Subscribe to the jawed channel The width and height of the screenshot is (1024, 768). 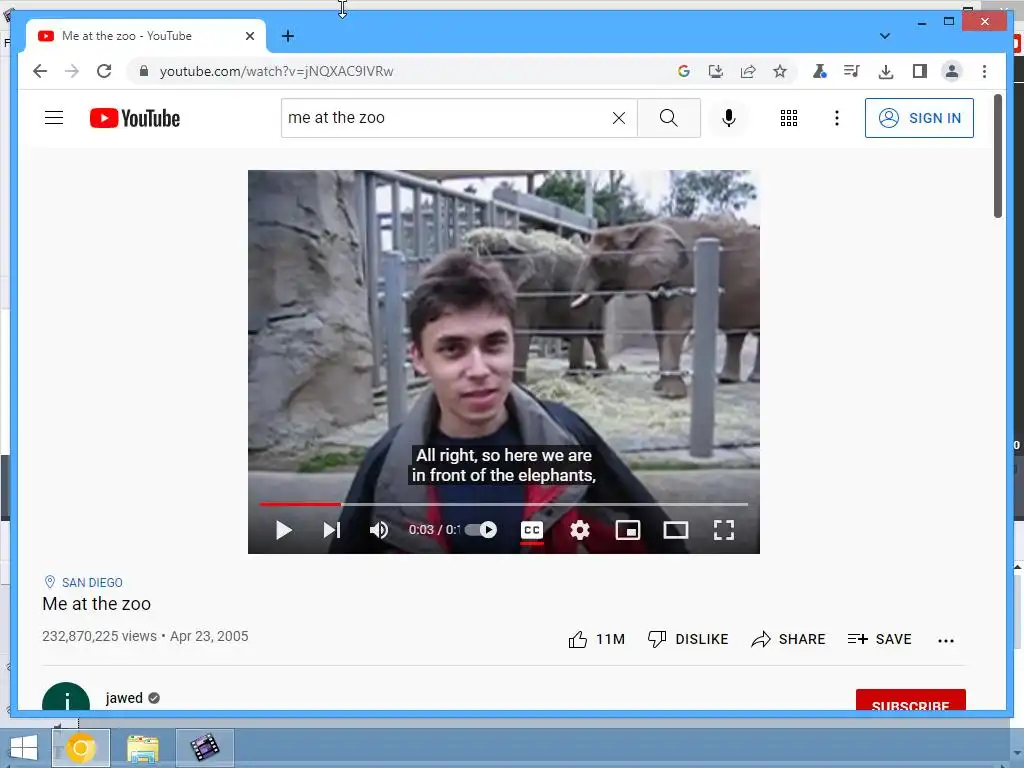point(910,700)
